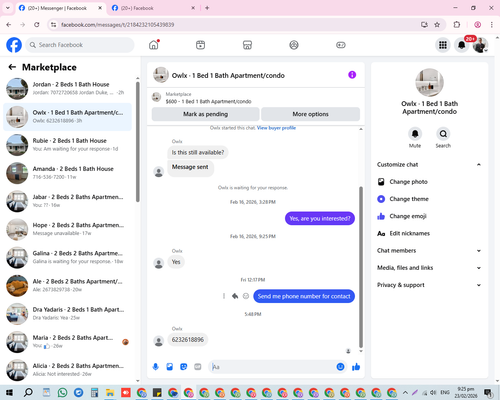Open the Chrome tab search dropdown
The image size is (500, 400).
[x=8, y=8]
